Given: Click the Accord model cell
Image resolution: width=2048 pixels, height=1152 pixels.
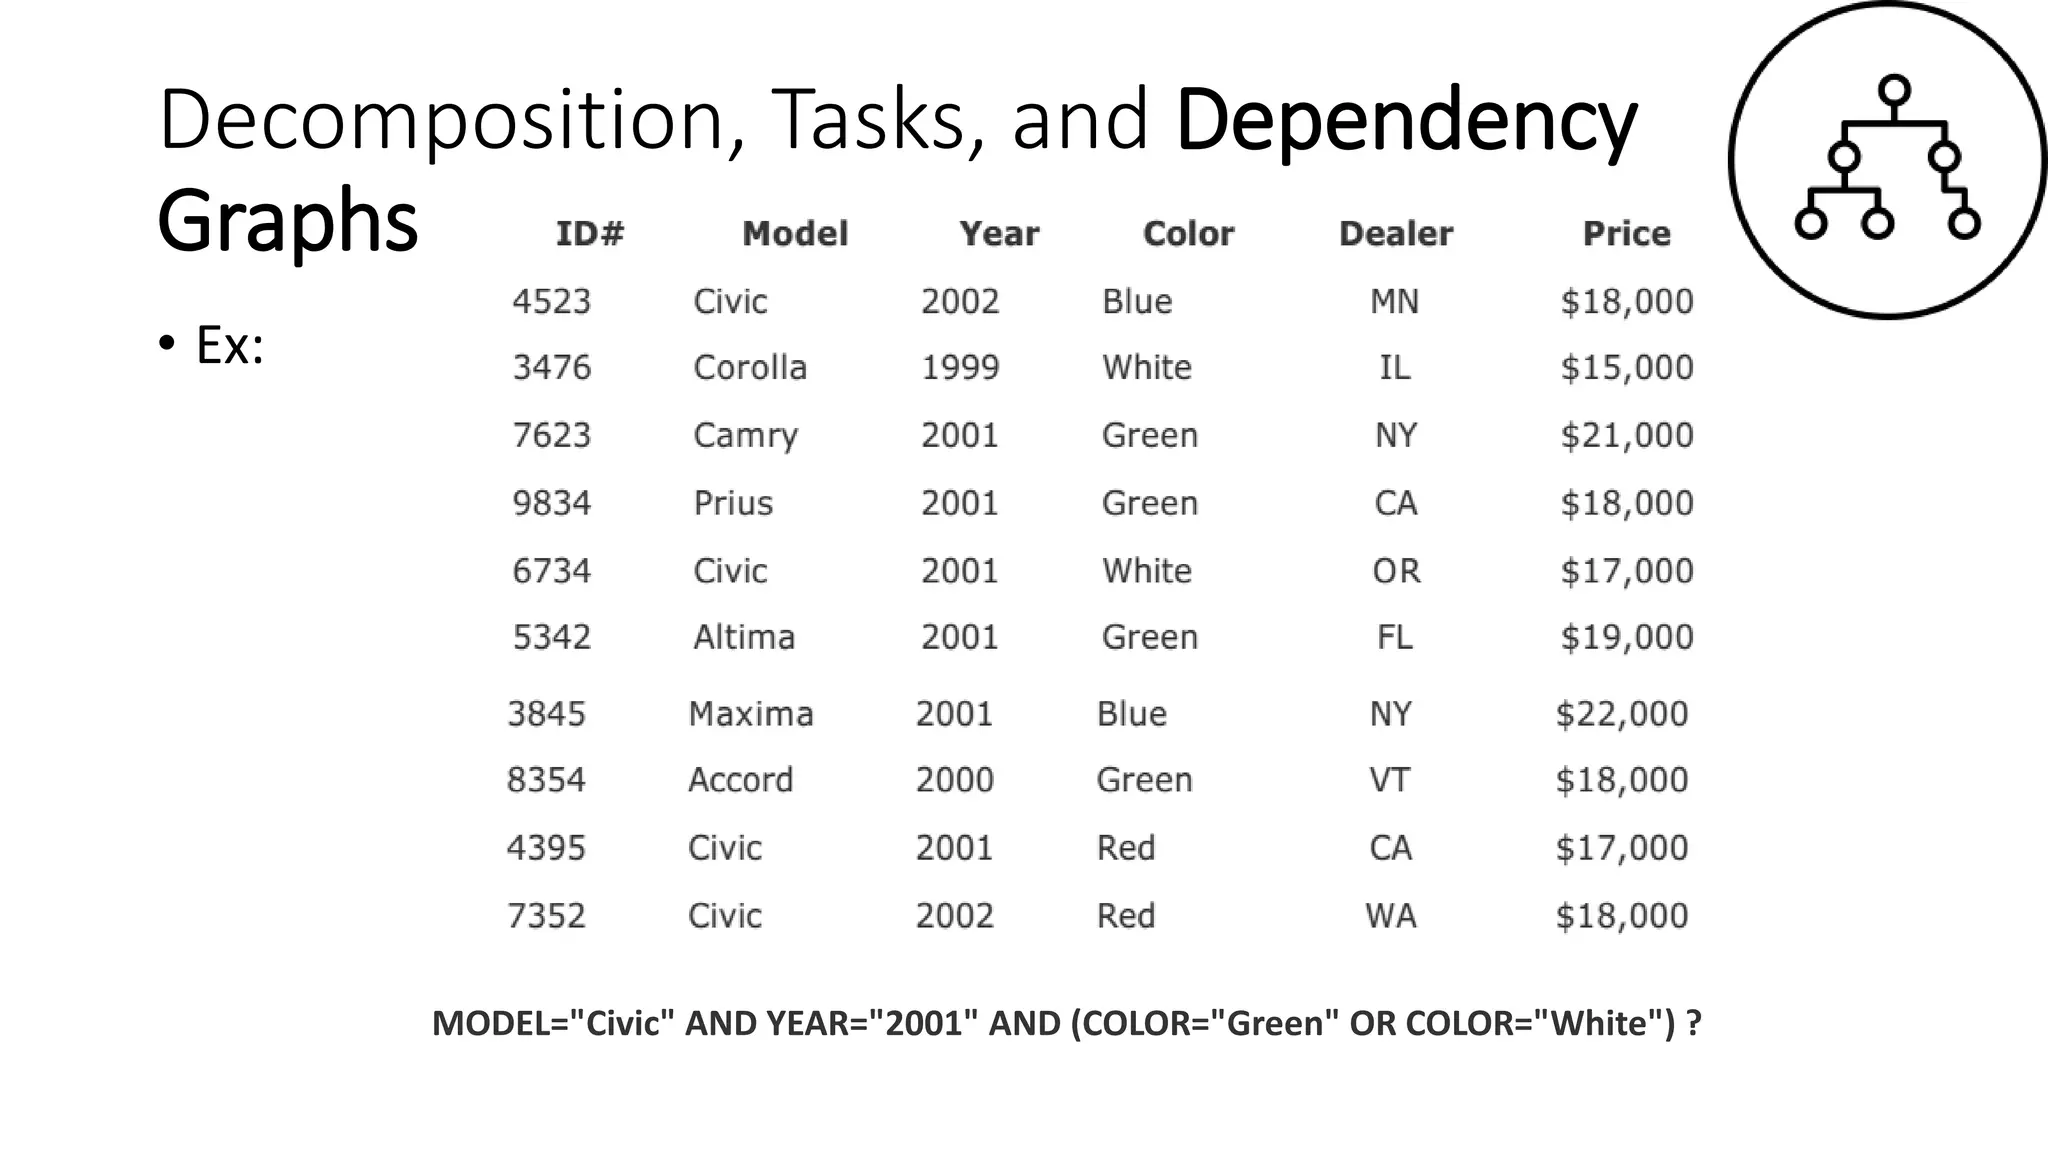Looking at the screenshot, I should point(741,780).
